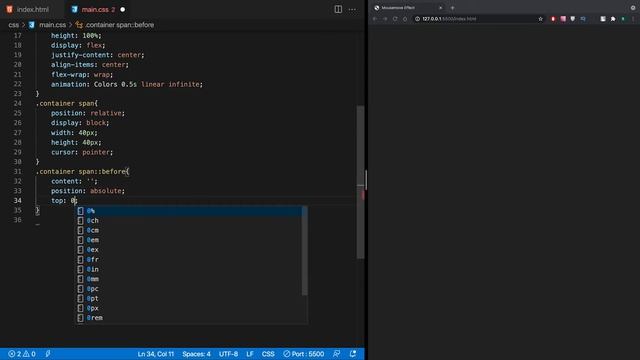
Task: Click the 'position: absolute' code line
Action: coord(88,191)
